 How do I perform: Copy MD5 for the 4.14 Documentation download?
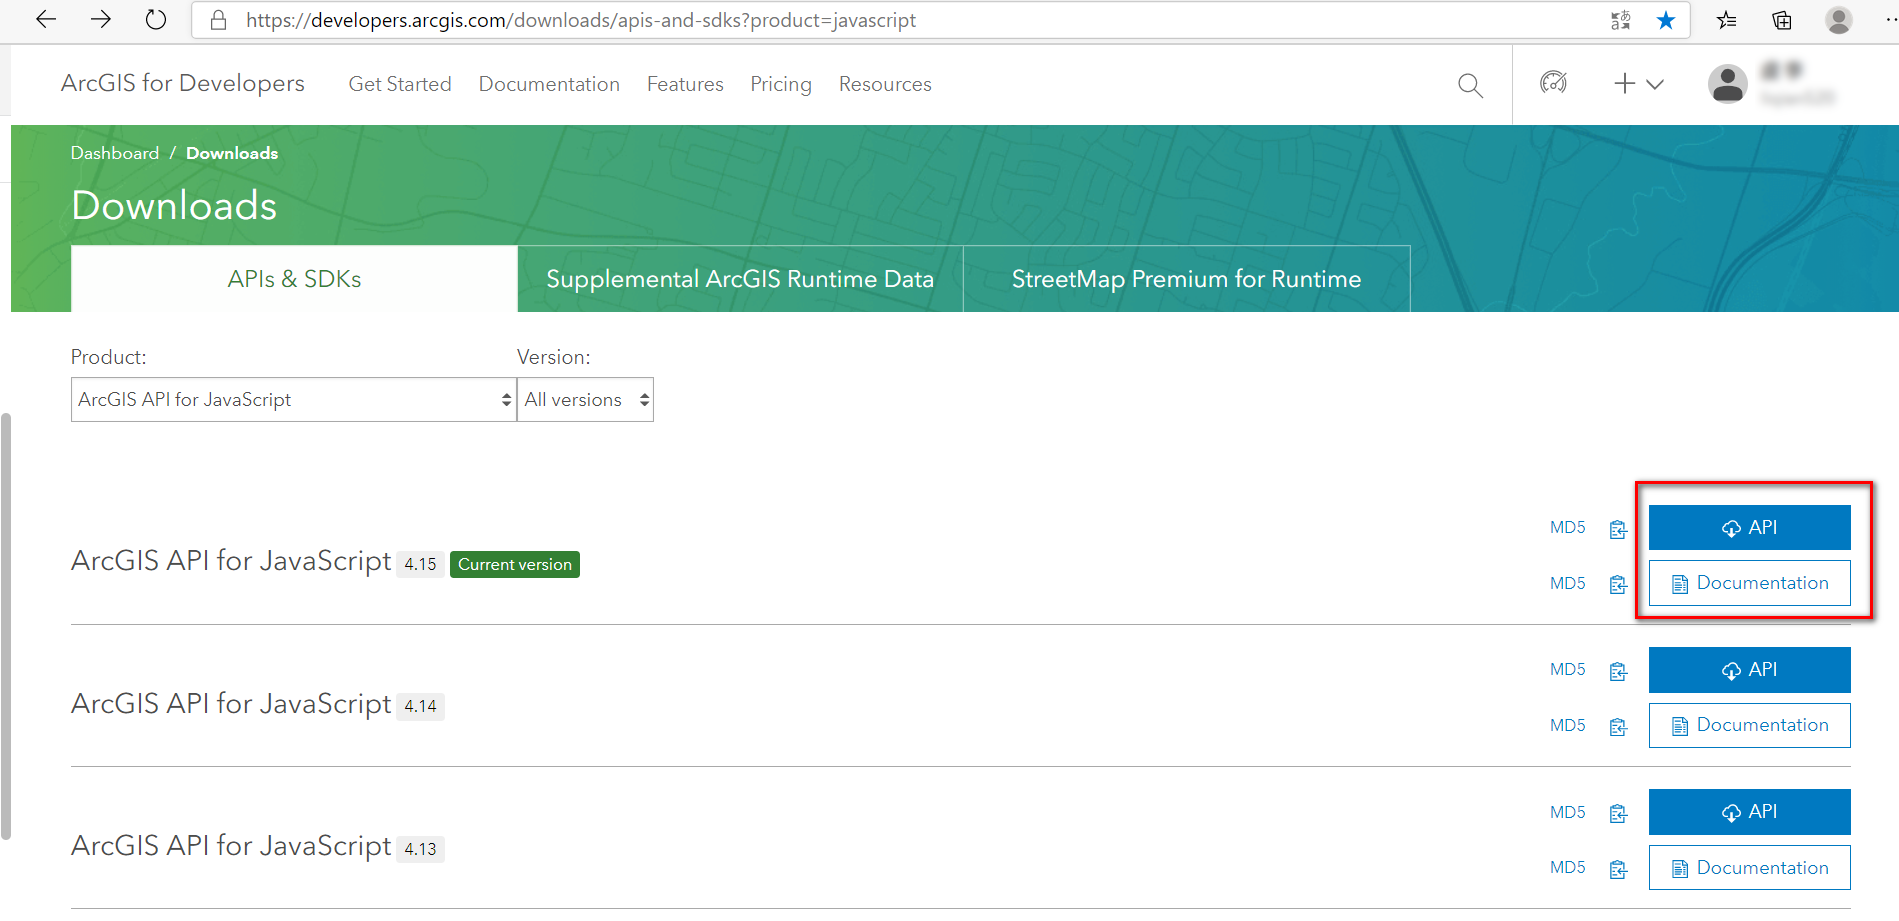[1618, 726]
